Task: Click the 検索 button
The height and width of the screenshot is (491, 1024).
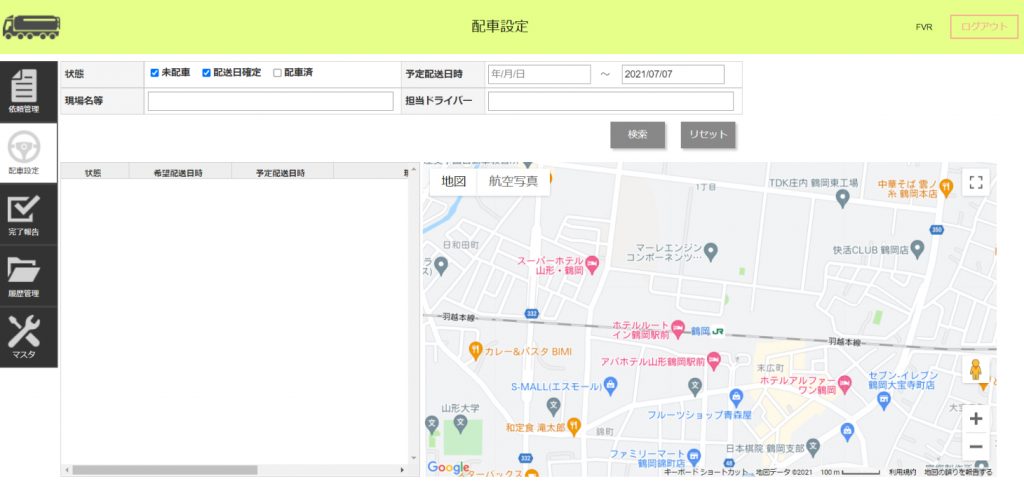Action: point(637,135)
